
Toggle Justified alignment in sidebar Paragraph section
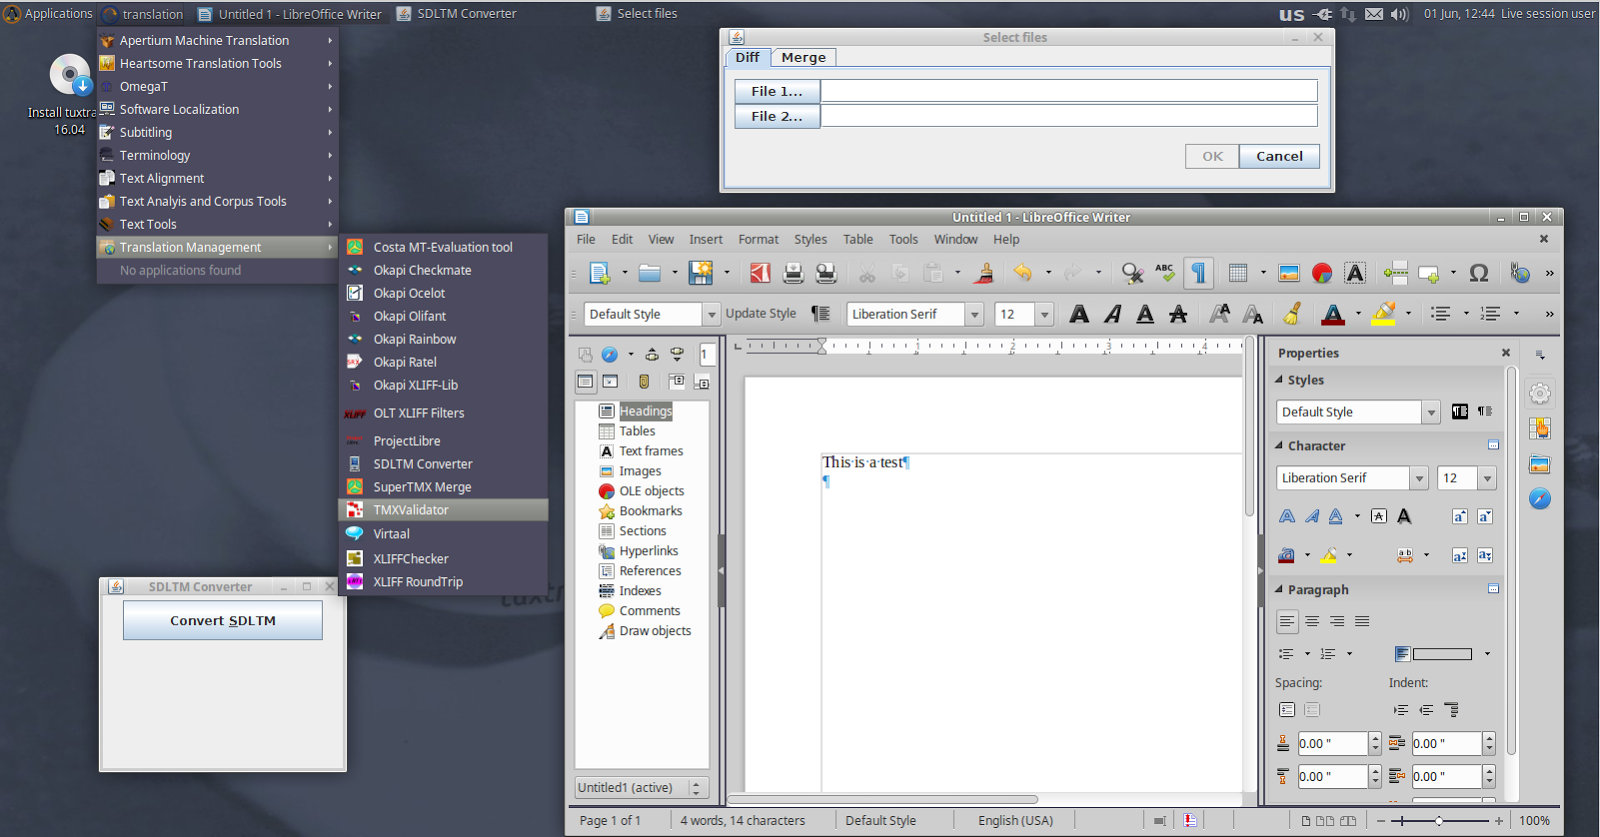1362,621
